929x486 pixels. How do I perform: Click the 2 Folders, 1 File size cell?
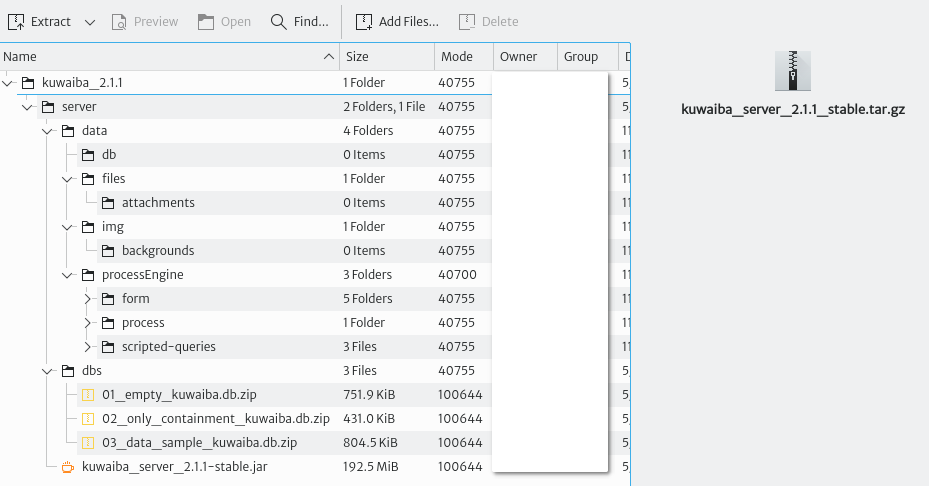point(384,107)
